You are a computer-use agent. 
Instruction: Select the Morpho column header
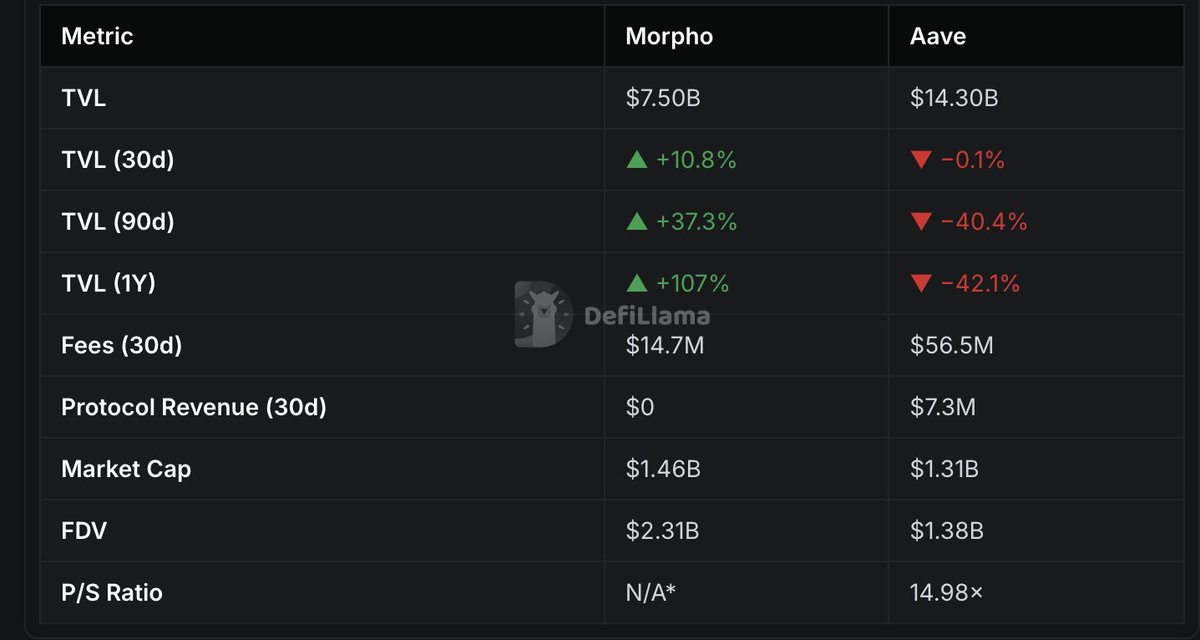pyautogui.click(x=669, y=36)
